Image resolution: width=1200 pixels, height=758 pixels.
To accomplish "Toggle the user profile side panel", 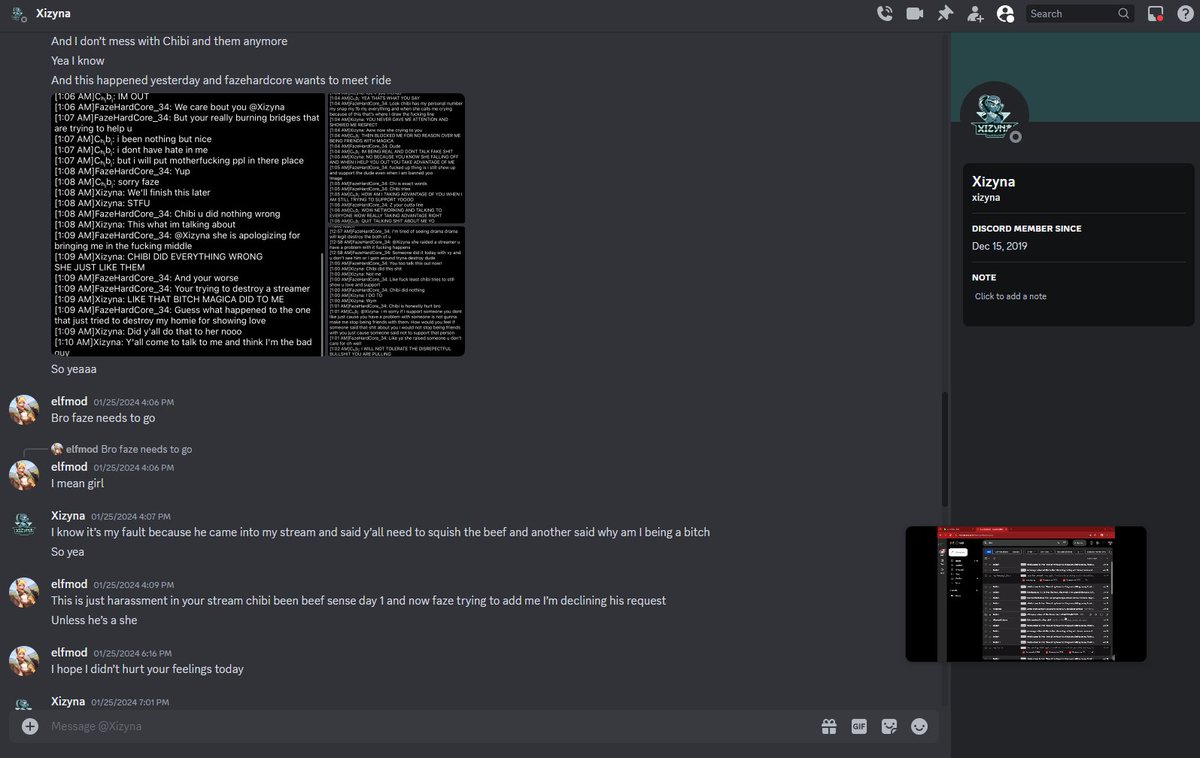I will [1005, 13].
